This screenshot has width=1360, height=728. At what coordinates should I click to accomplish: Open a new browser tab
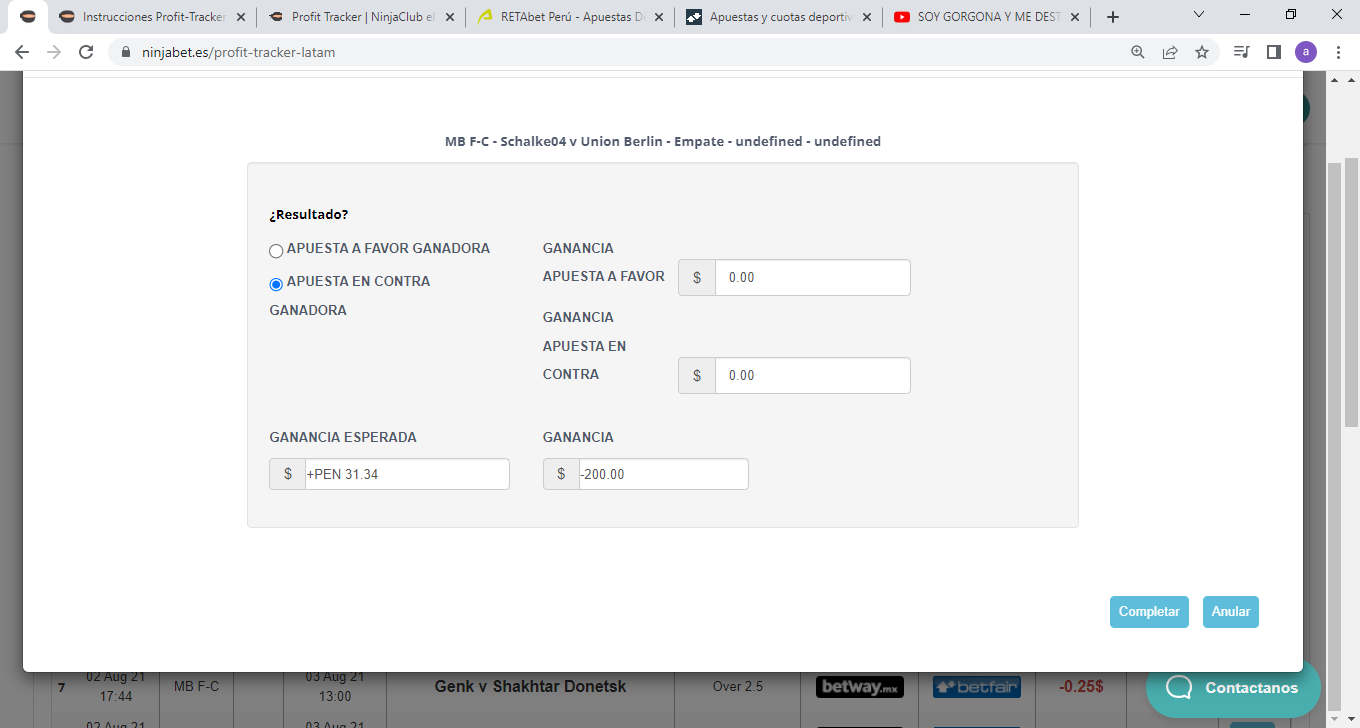(x=1113, y=17)
